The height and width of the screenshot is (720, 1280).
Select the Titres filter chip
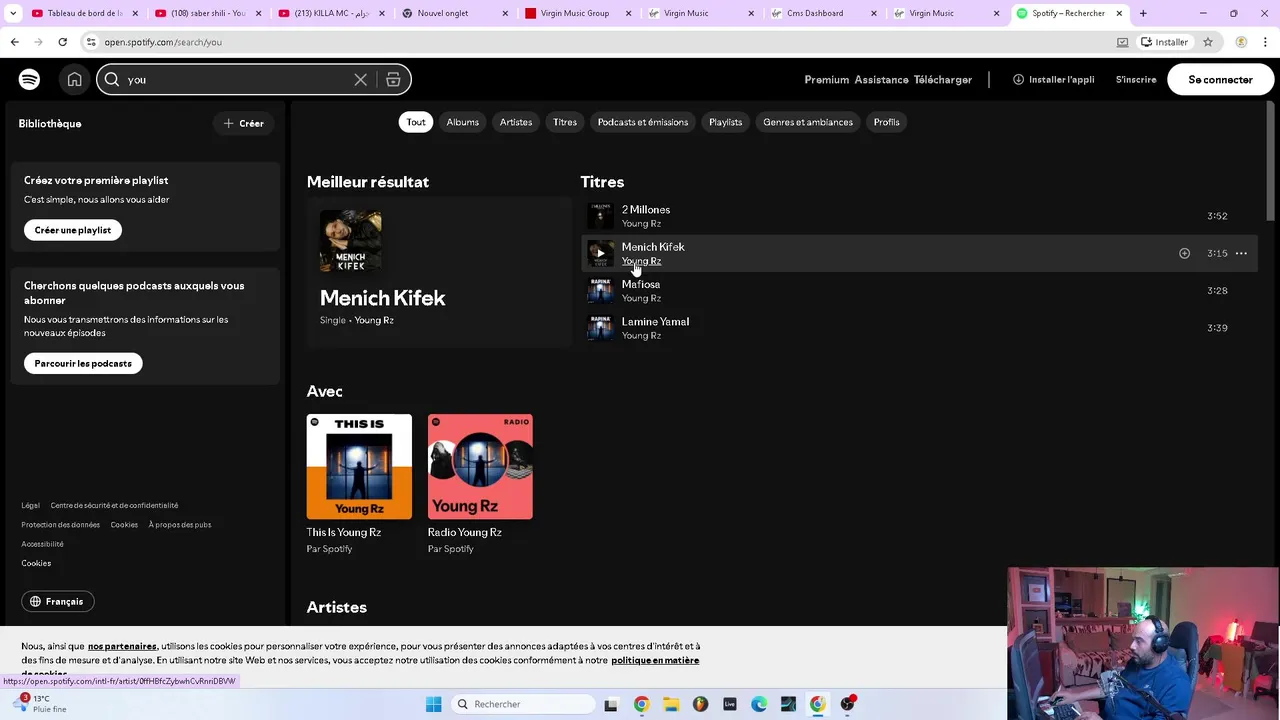[565, 122]
